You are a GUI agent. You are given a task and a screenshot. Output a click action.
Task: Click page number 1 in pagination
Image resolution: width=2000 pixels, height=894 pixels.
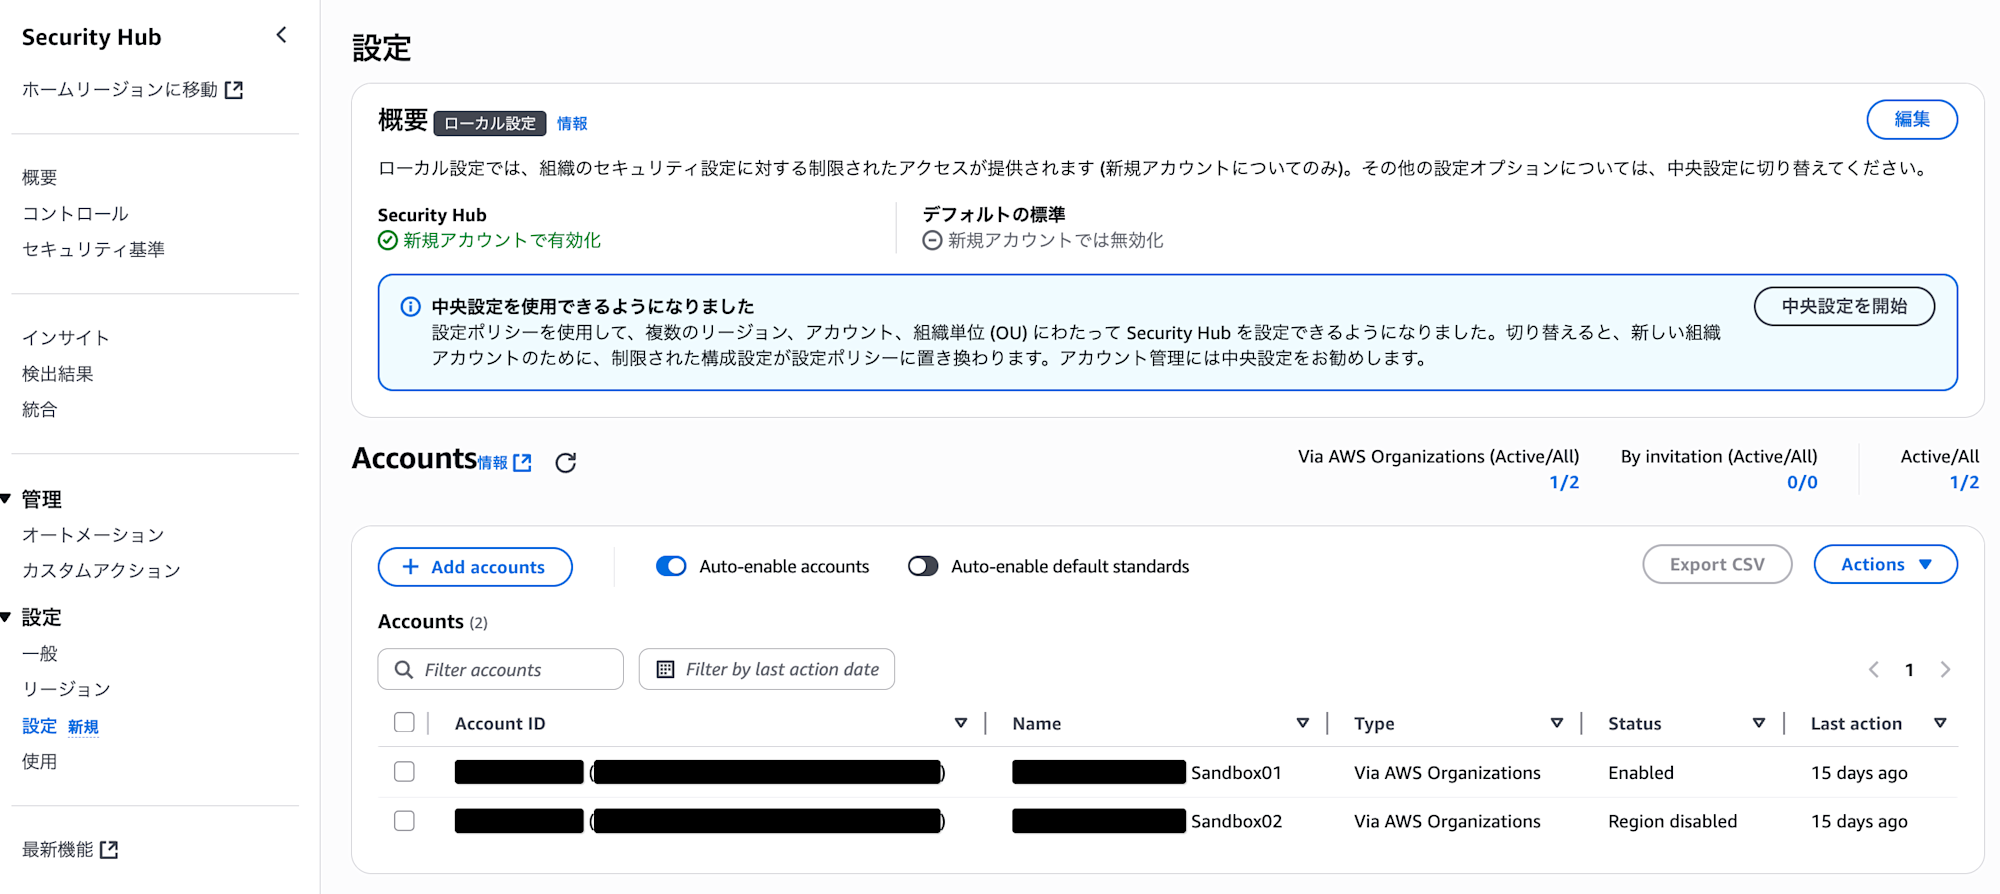1909,670
